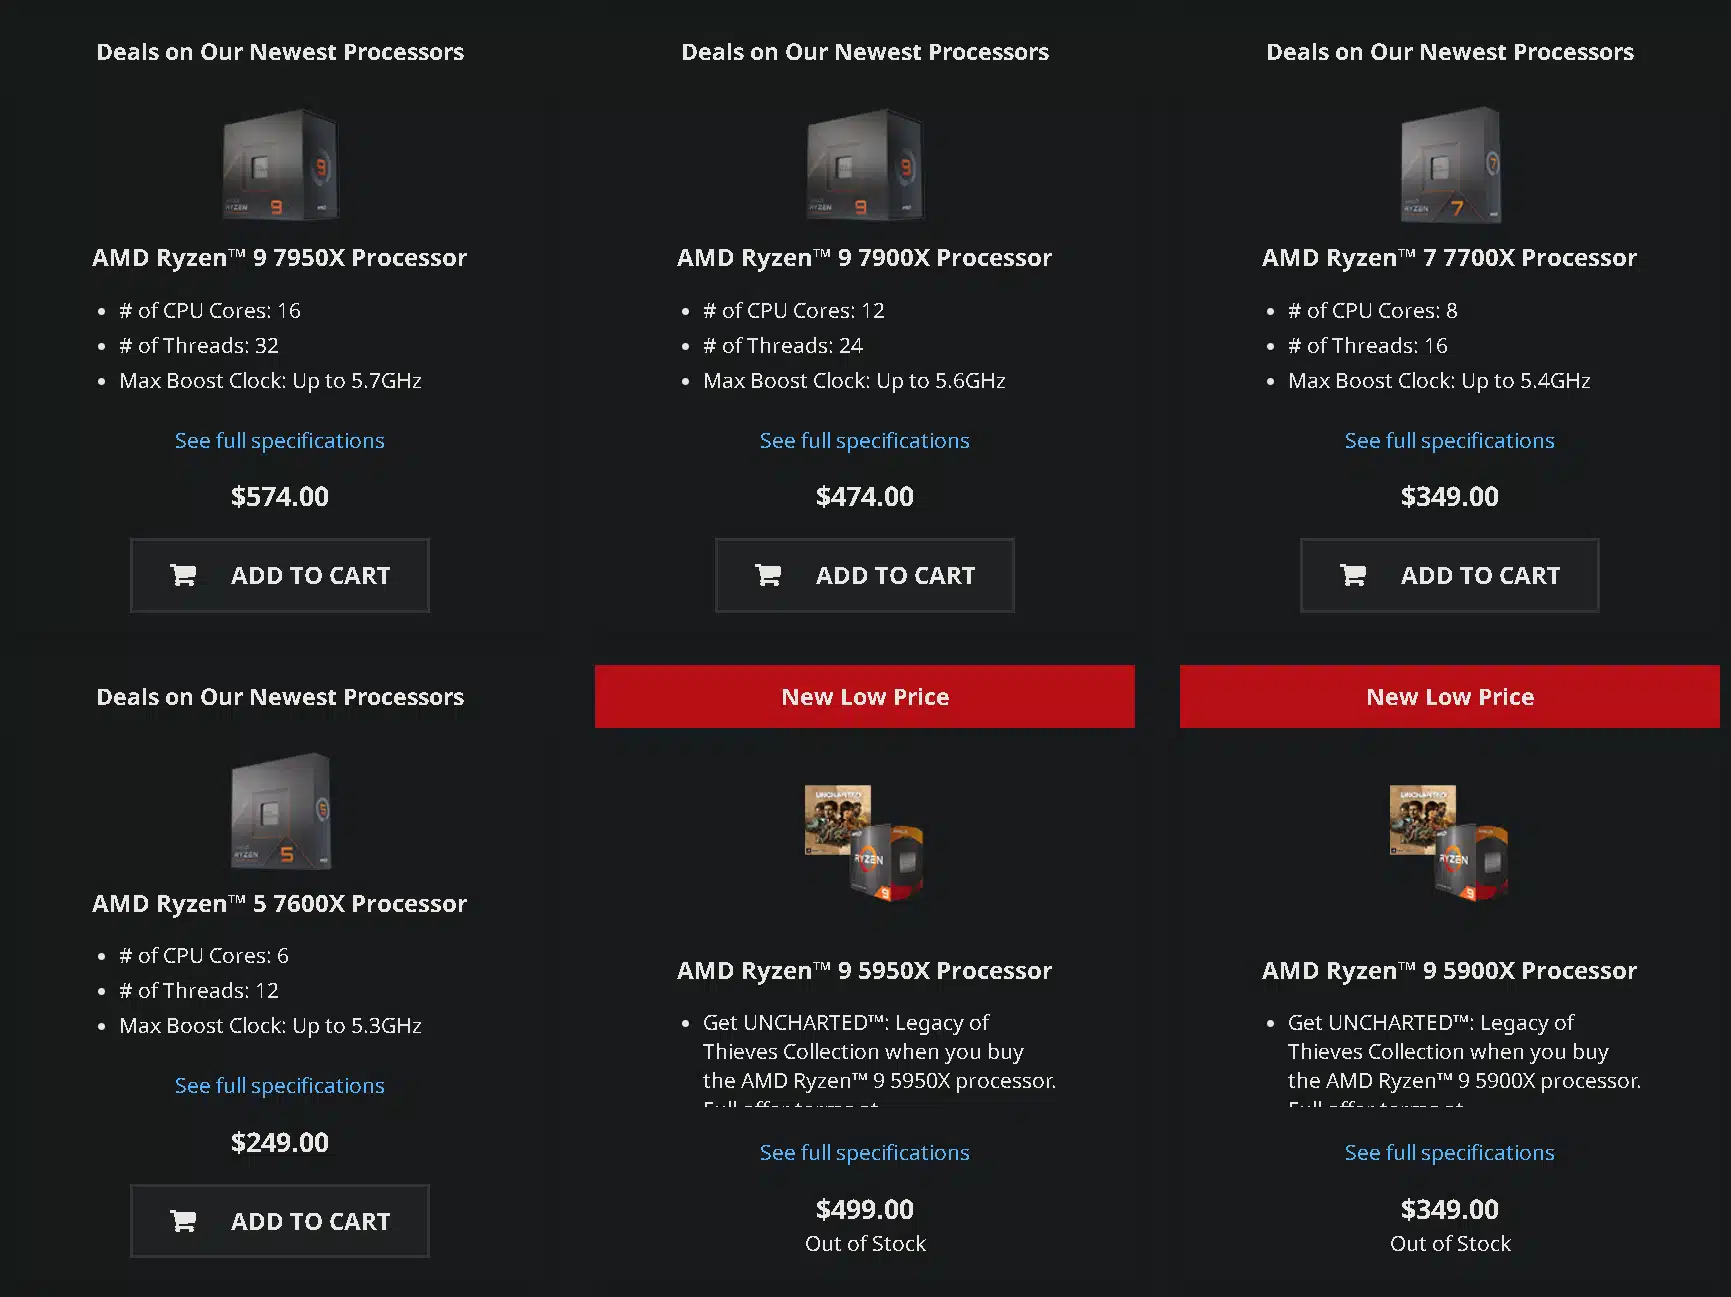1731x1297 pixels.
Task: Add the $474.00 Ryzen 9 7900X to cart
Action: (x=865, y=575)
